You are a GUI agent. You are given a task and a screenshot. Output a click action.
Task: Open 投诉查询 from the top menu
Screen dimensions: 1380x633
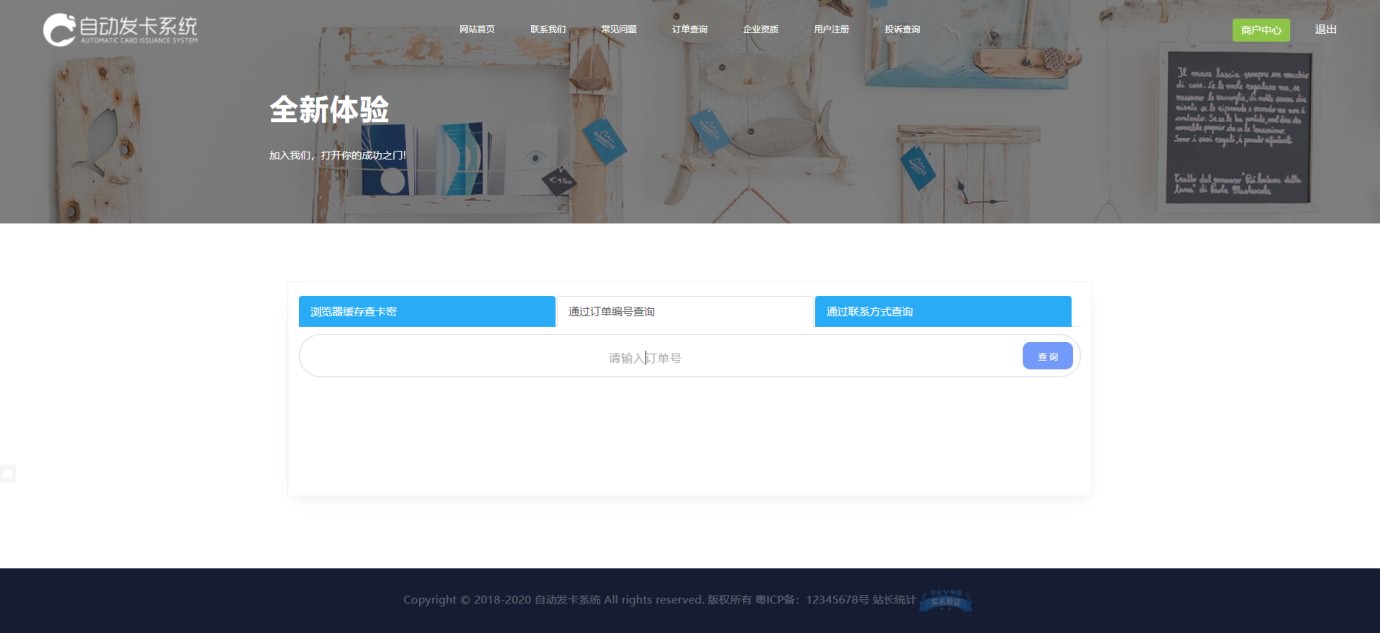(x=902, y=30)
